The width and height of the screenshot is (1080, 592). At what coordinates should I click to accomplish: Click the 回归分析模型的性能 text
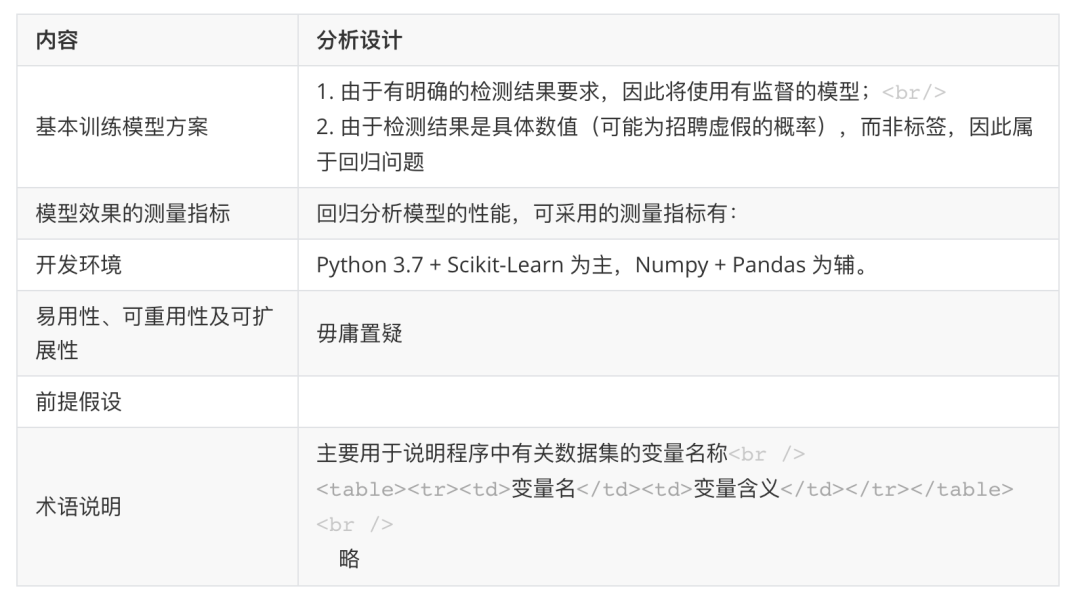click(x=526, y=214)
